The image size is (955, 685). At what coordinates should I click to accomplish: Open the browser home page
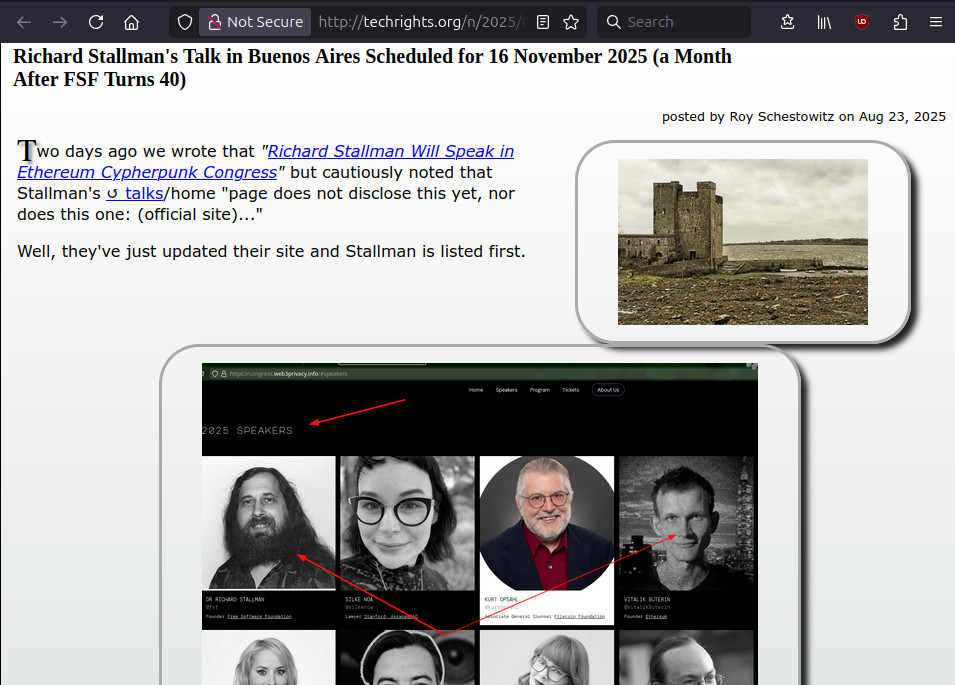(x=132, y=23)
